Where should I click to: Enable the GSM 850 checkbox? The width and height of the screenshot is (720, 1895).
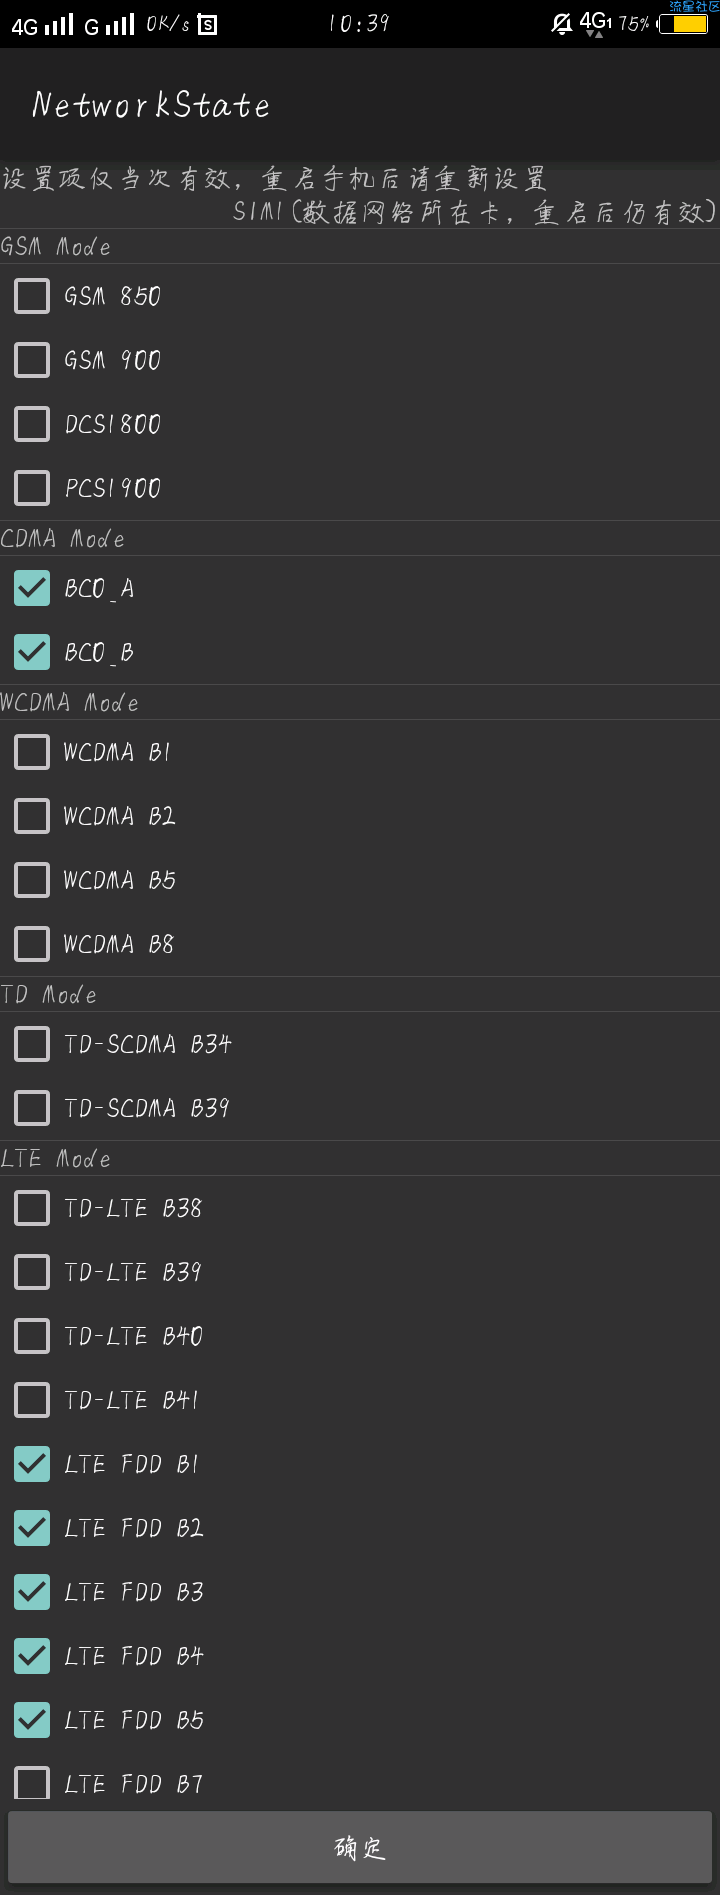click(x=32, y=296)
